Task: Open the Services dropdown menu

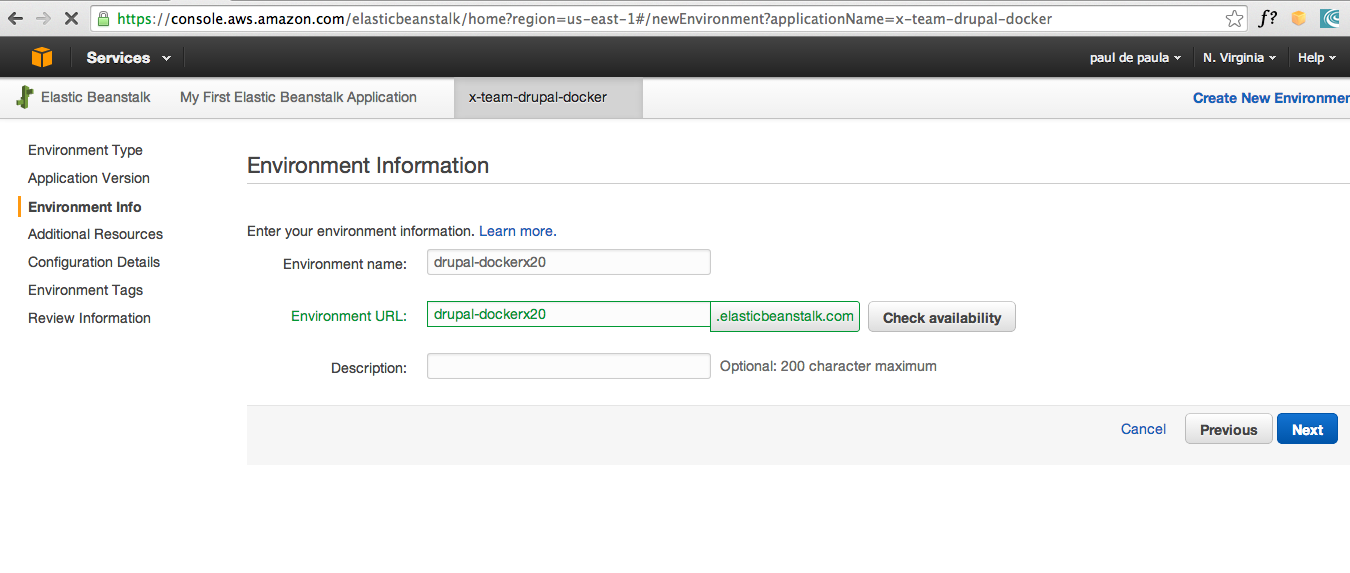Action: 128,58
